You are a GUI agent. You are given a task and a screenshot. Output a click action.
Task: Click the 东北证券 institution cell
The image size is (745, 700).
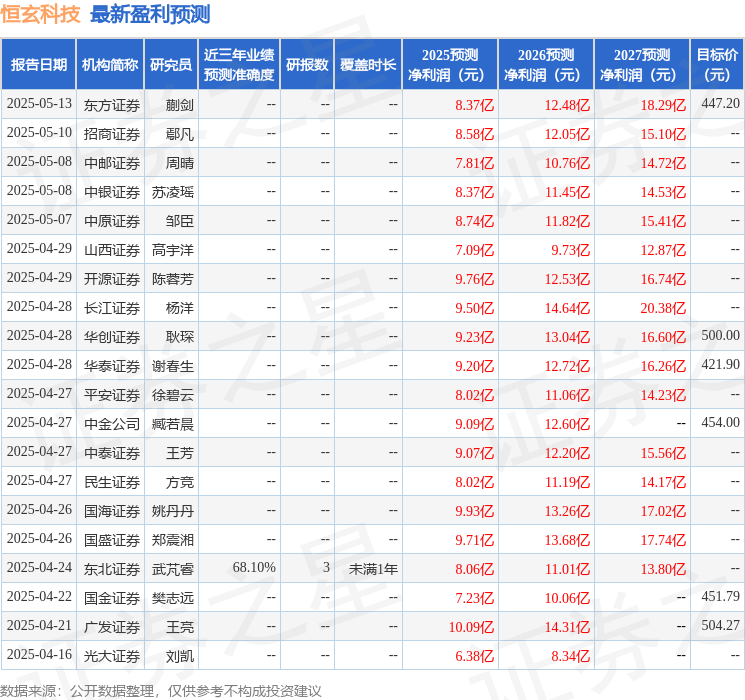tap(112, 569)
